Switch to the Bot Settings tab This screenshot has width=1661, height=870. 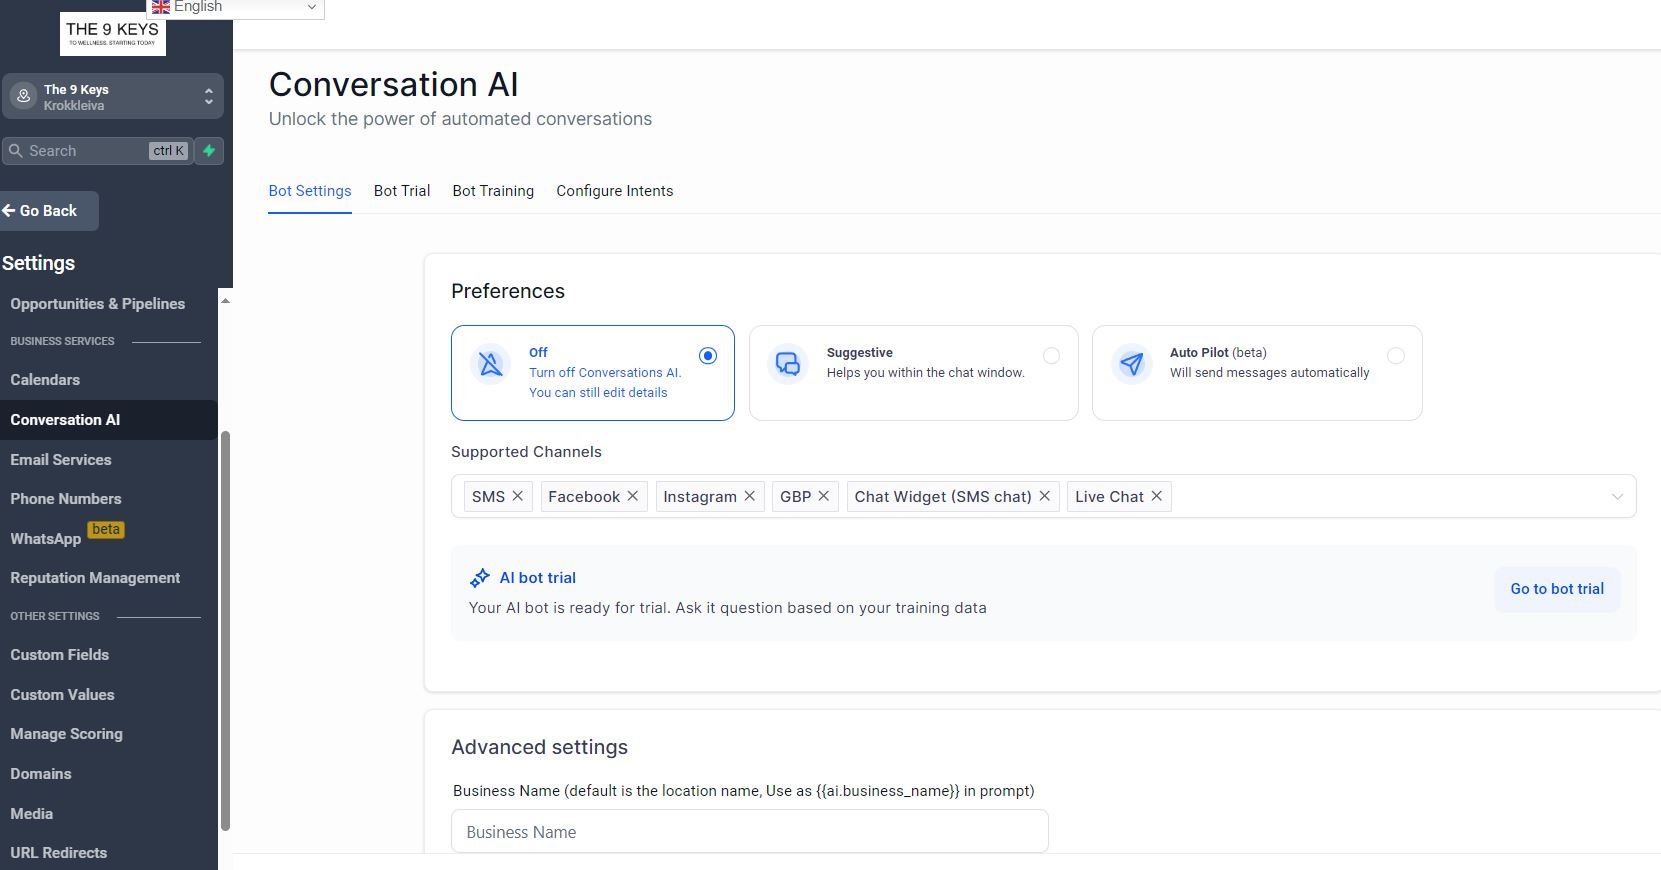[x=310, y=191]
